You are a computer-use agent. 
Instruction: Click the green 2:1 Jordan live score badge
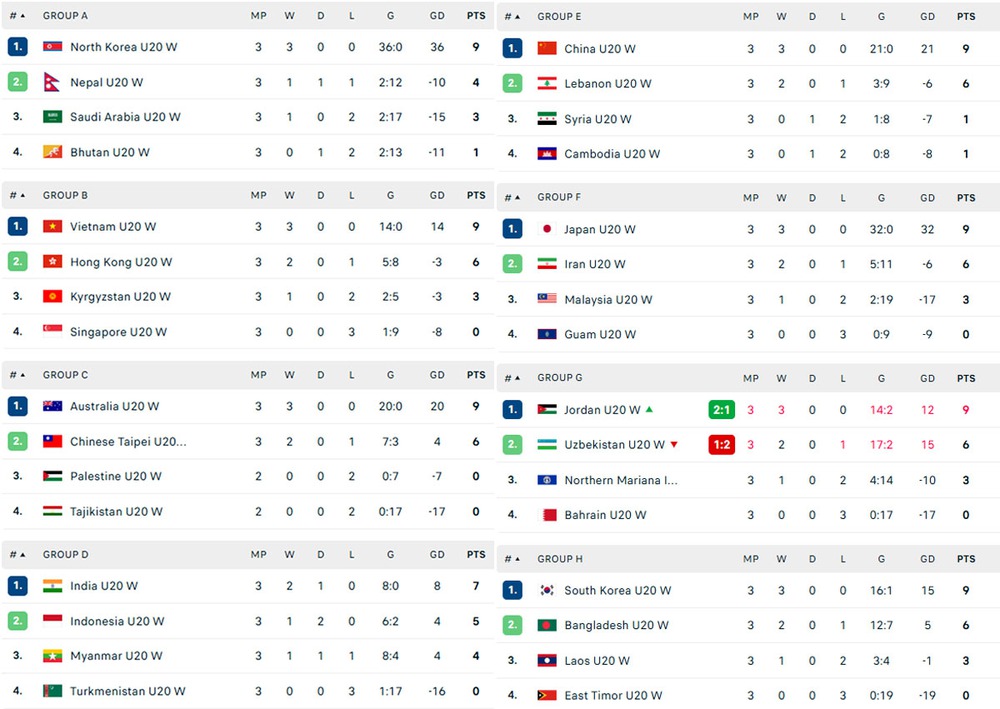click(721, 410)
